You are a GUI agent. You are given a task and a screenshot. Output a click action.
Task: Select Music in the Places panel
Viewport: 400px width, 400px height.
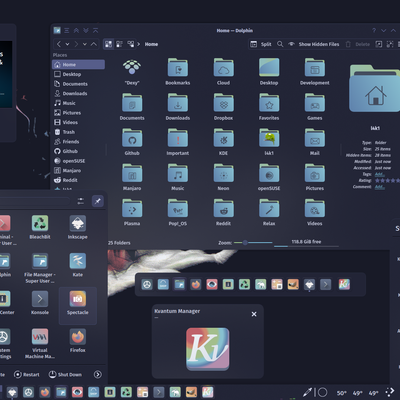(x=79, y=103)
